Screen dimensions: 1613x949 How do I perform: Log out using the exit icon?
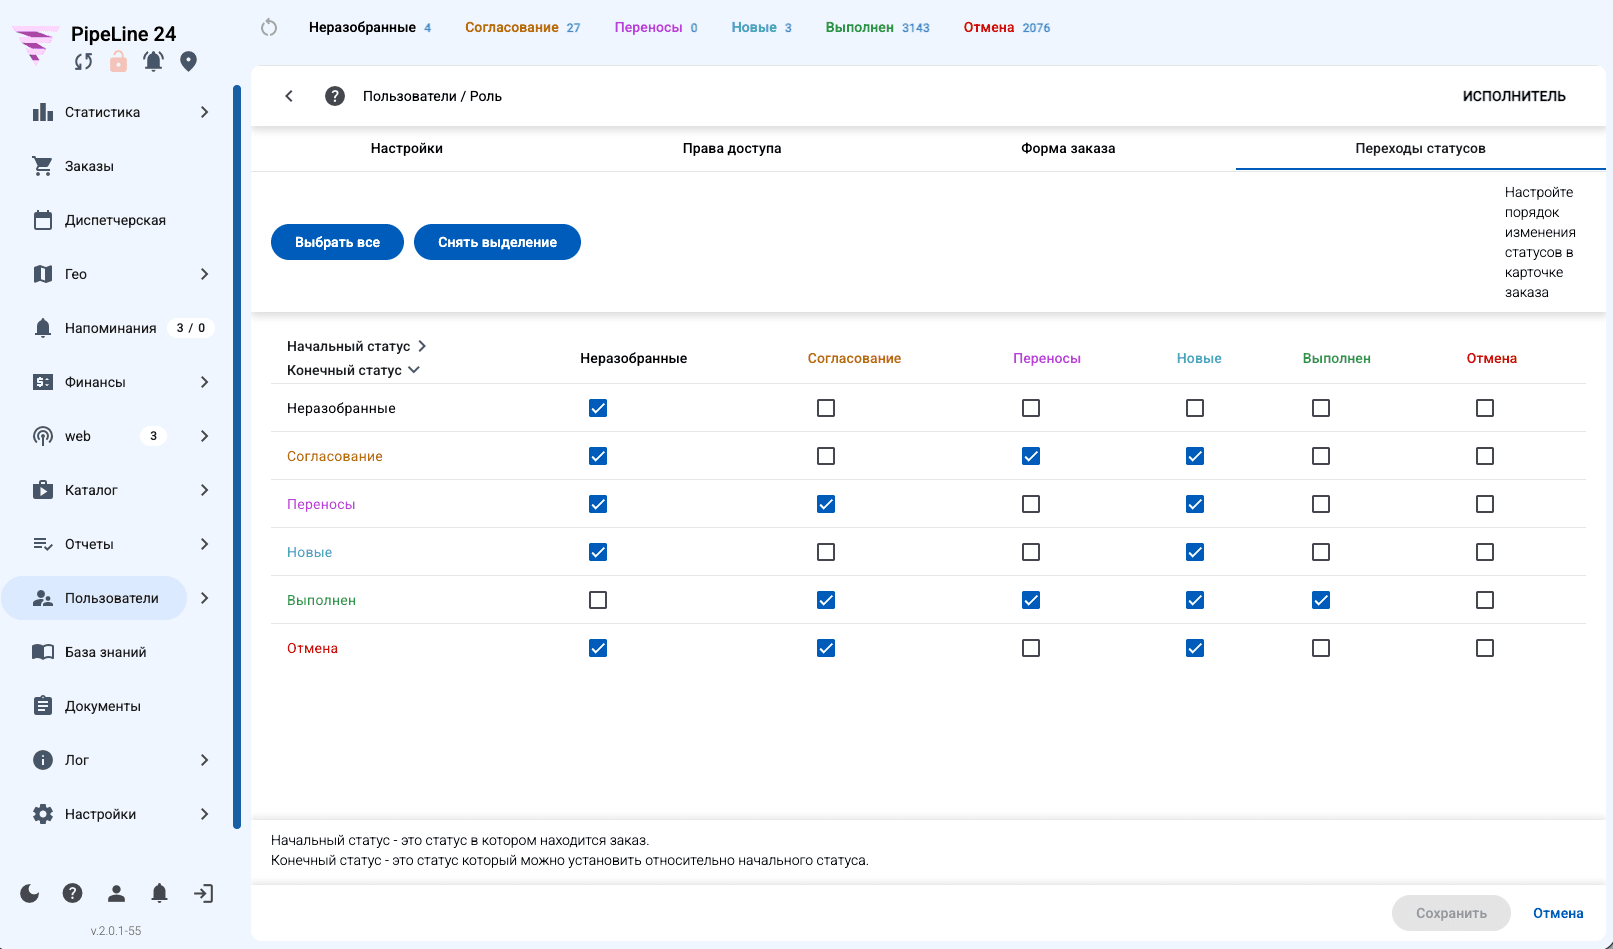click(x=204, y=893)
